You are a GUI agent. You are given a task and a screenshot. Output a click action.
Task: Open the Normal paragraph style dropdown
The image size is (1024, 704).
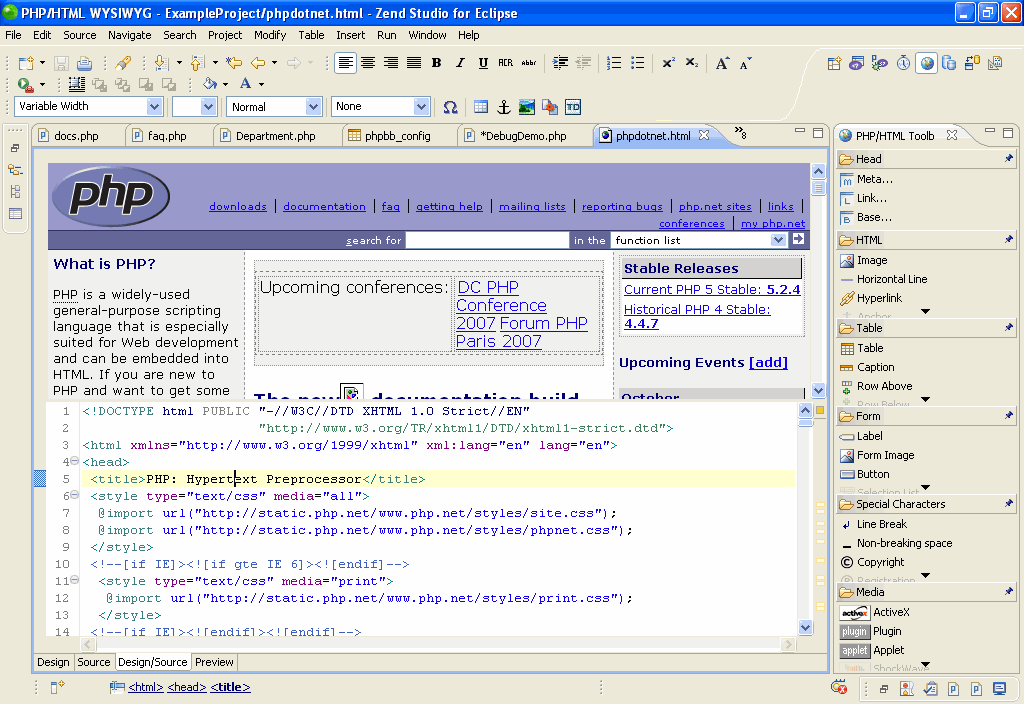313,106
